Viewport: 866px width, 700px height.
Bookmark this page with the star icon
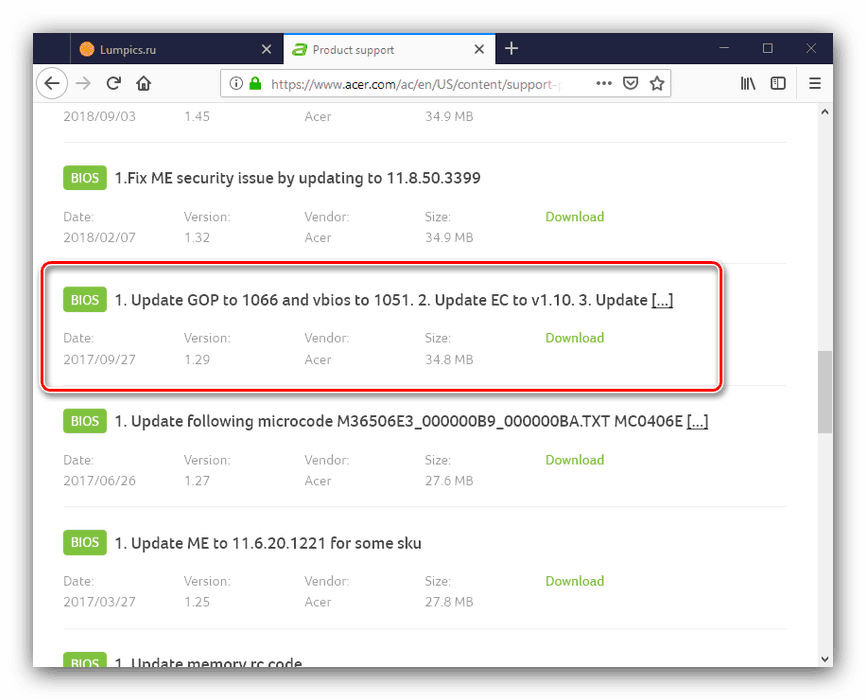(x=657, y=83)
